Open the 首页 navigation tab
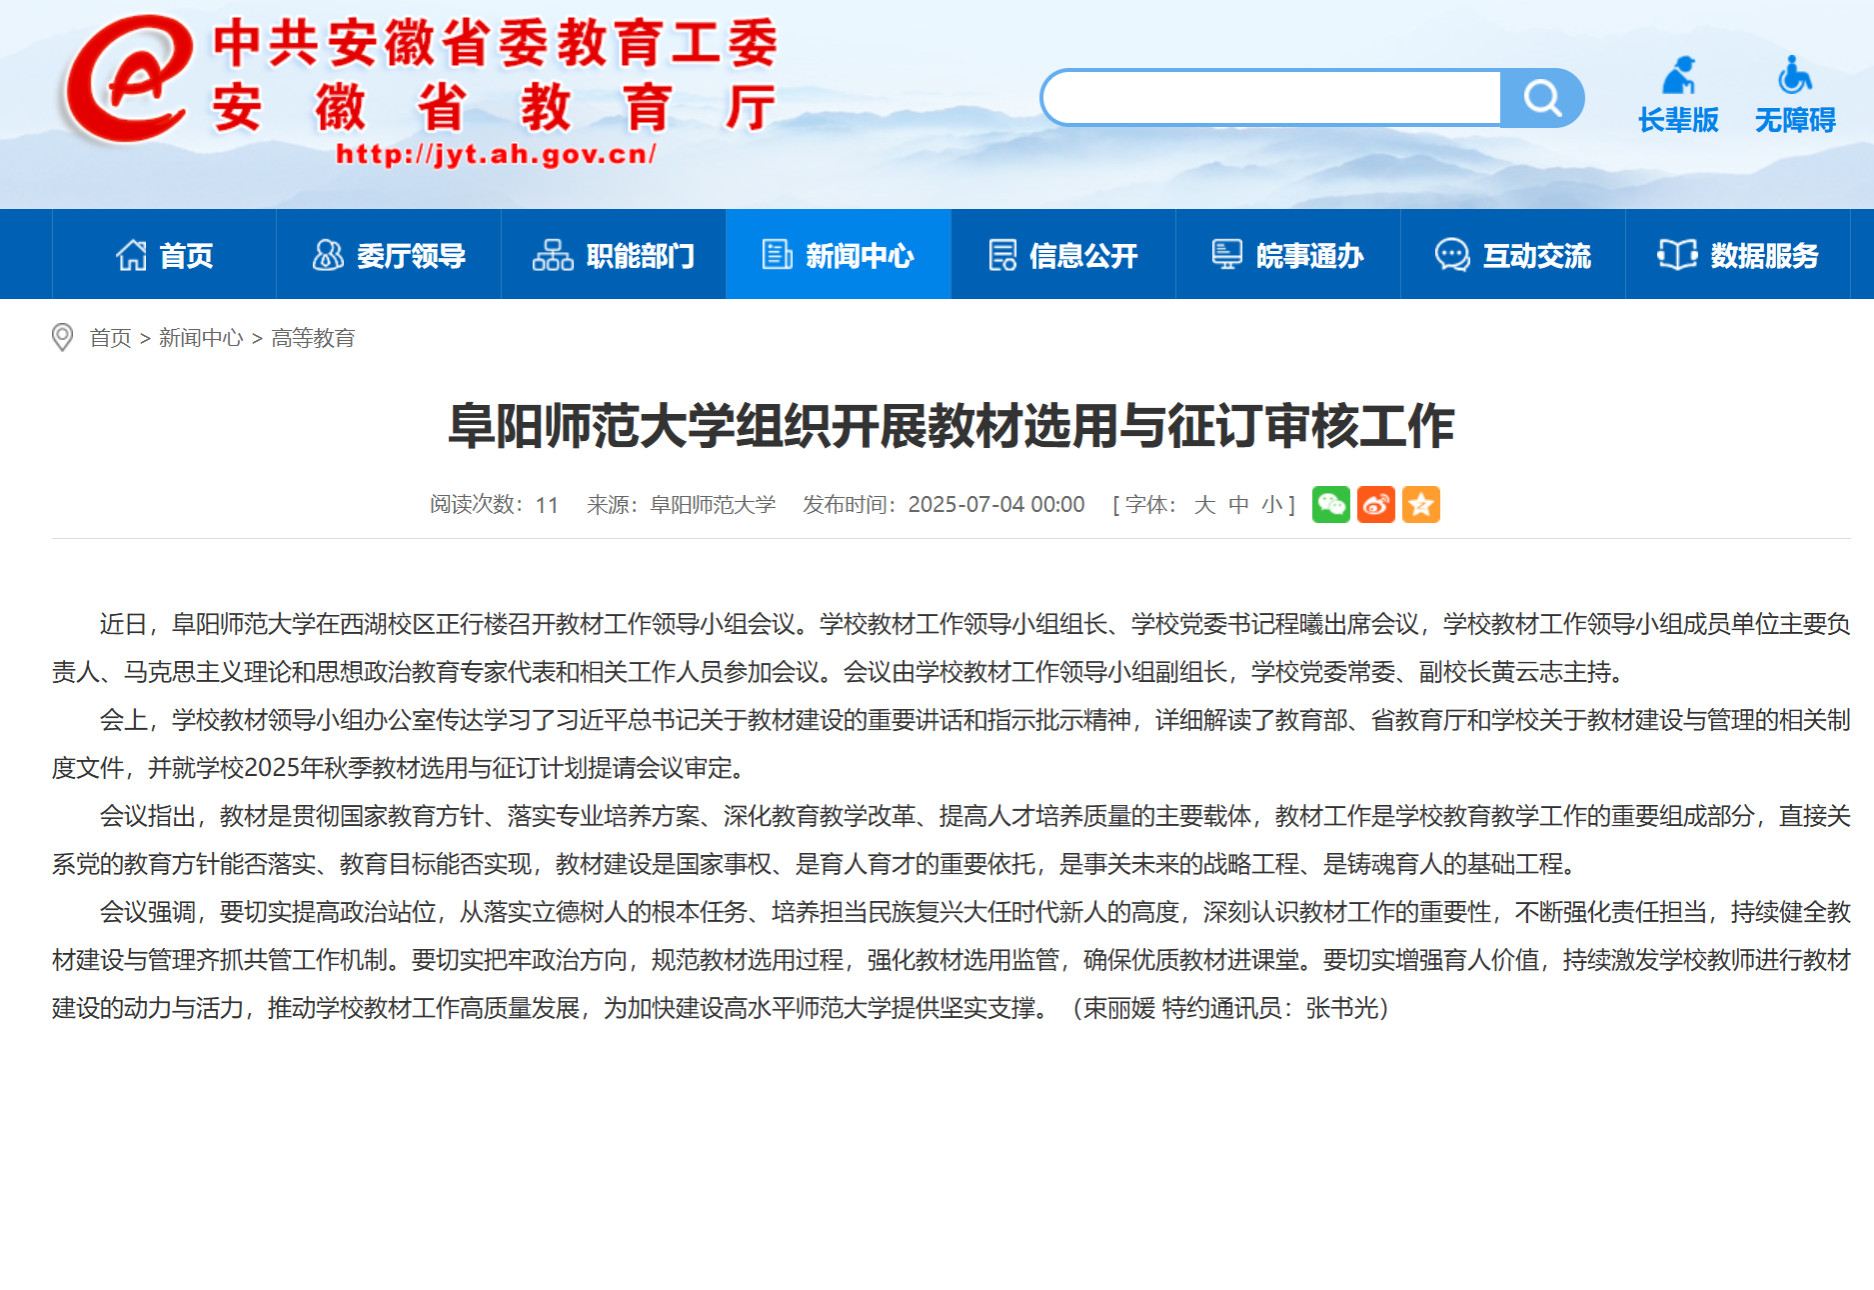This screenshot has height=1290, width=1874. pyautogui.click(x=164, y=255)
